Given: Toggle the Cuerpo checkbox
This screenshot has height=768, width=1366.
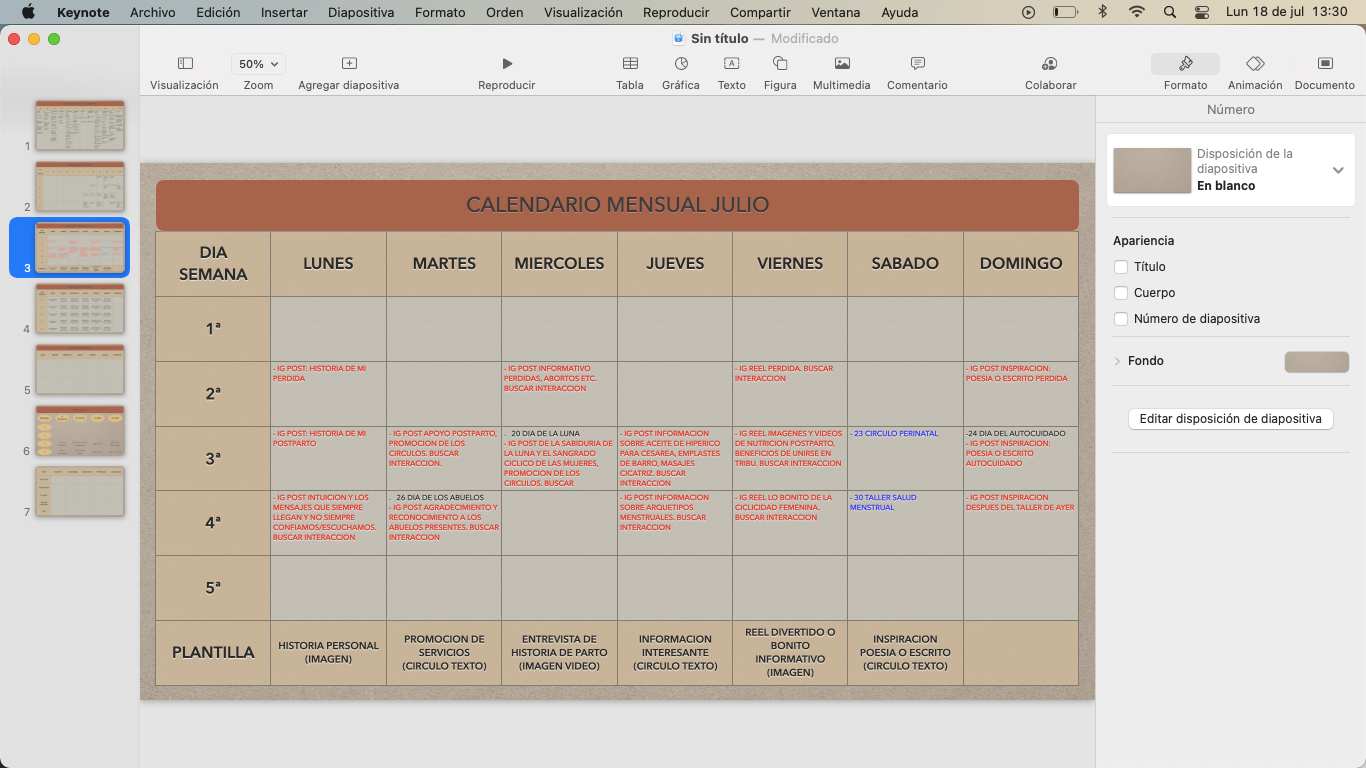Looking at the screenshot, I should 1121,293.
